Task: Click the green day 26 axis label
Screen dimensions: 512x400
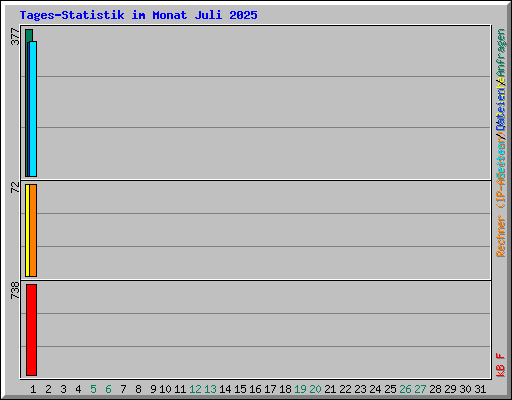Action: click(x=405, y=389)
